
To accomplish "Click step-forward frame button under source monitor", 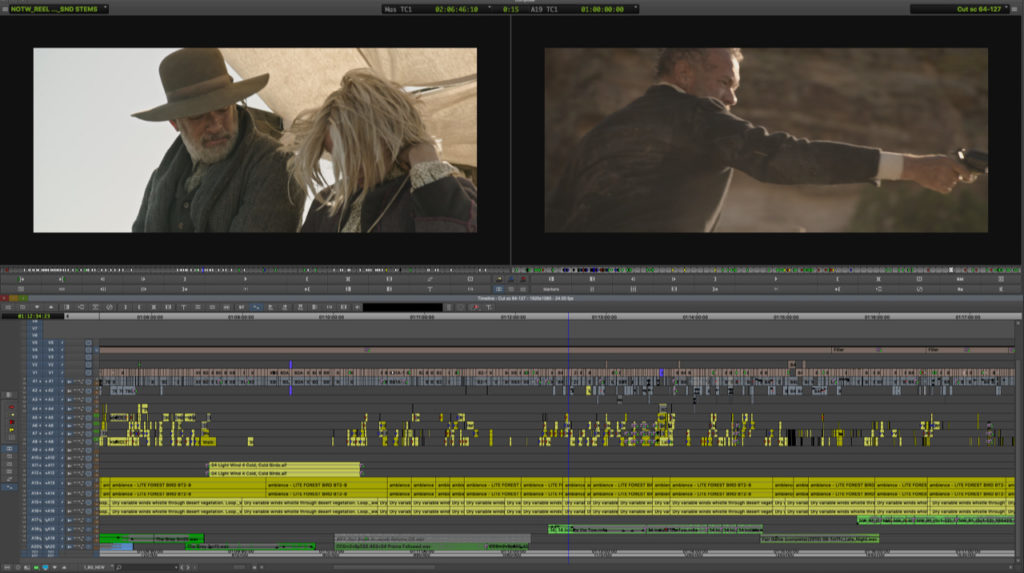I will pos(143,279).
